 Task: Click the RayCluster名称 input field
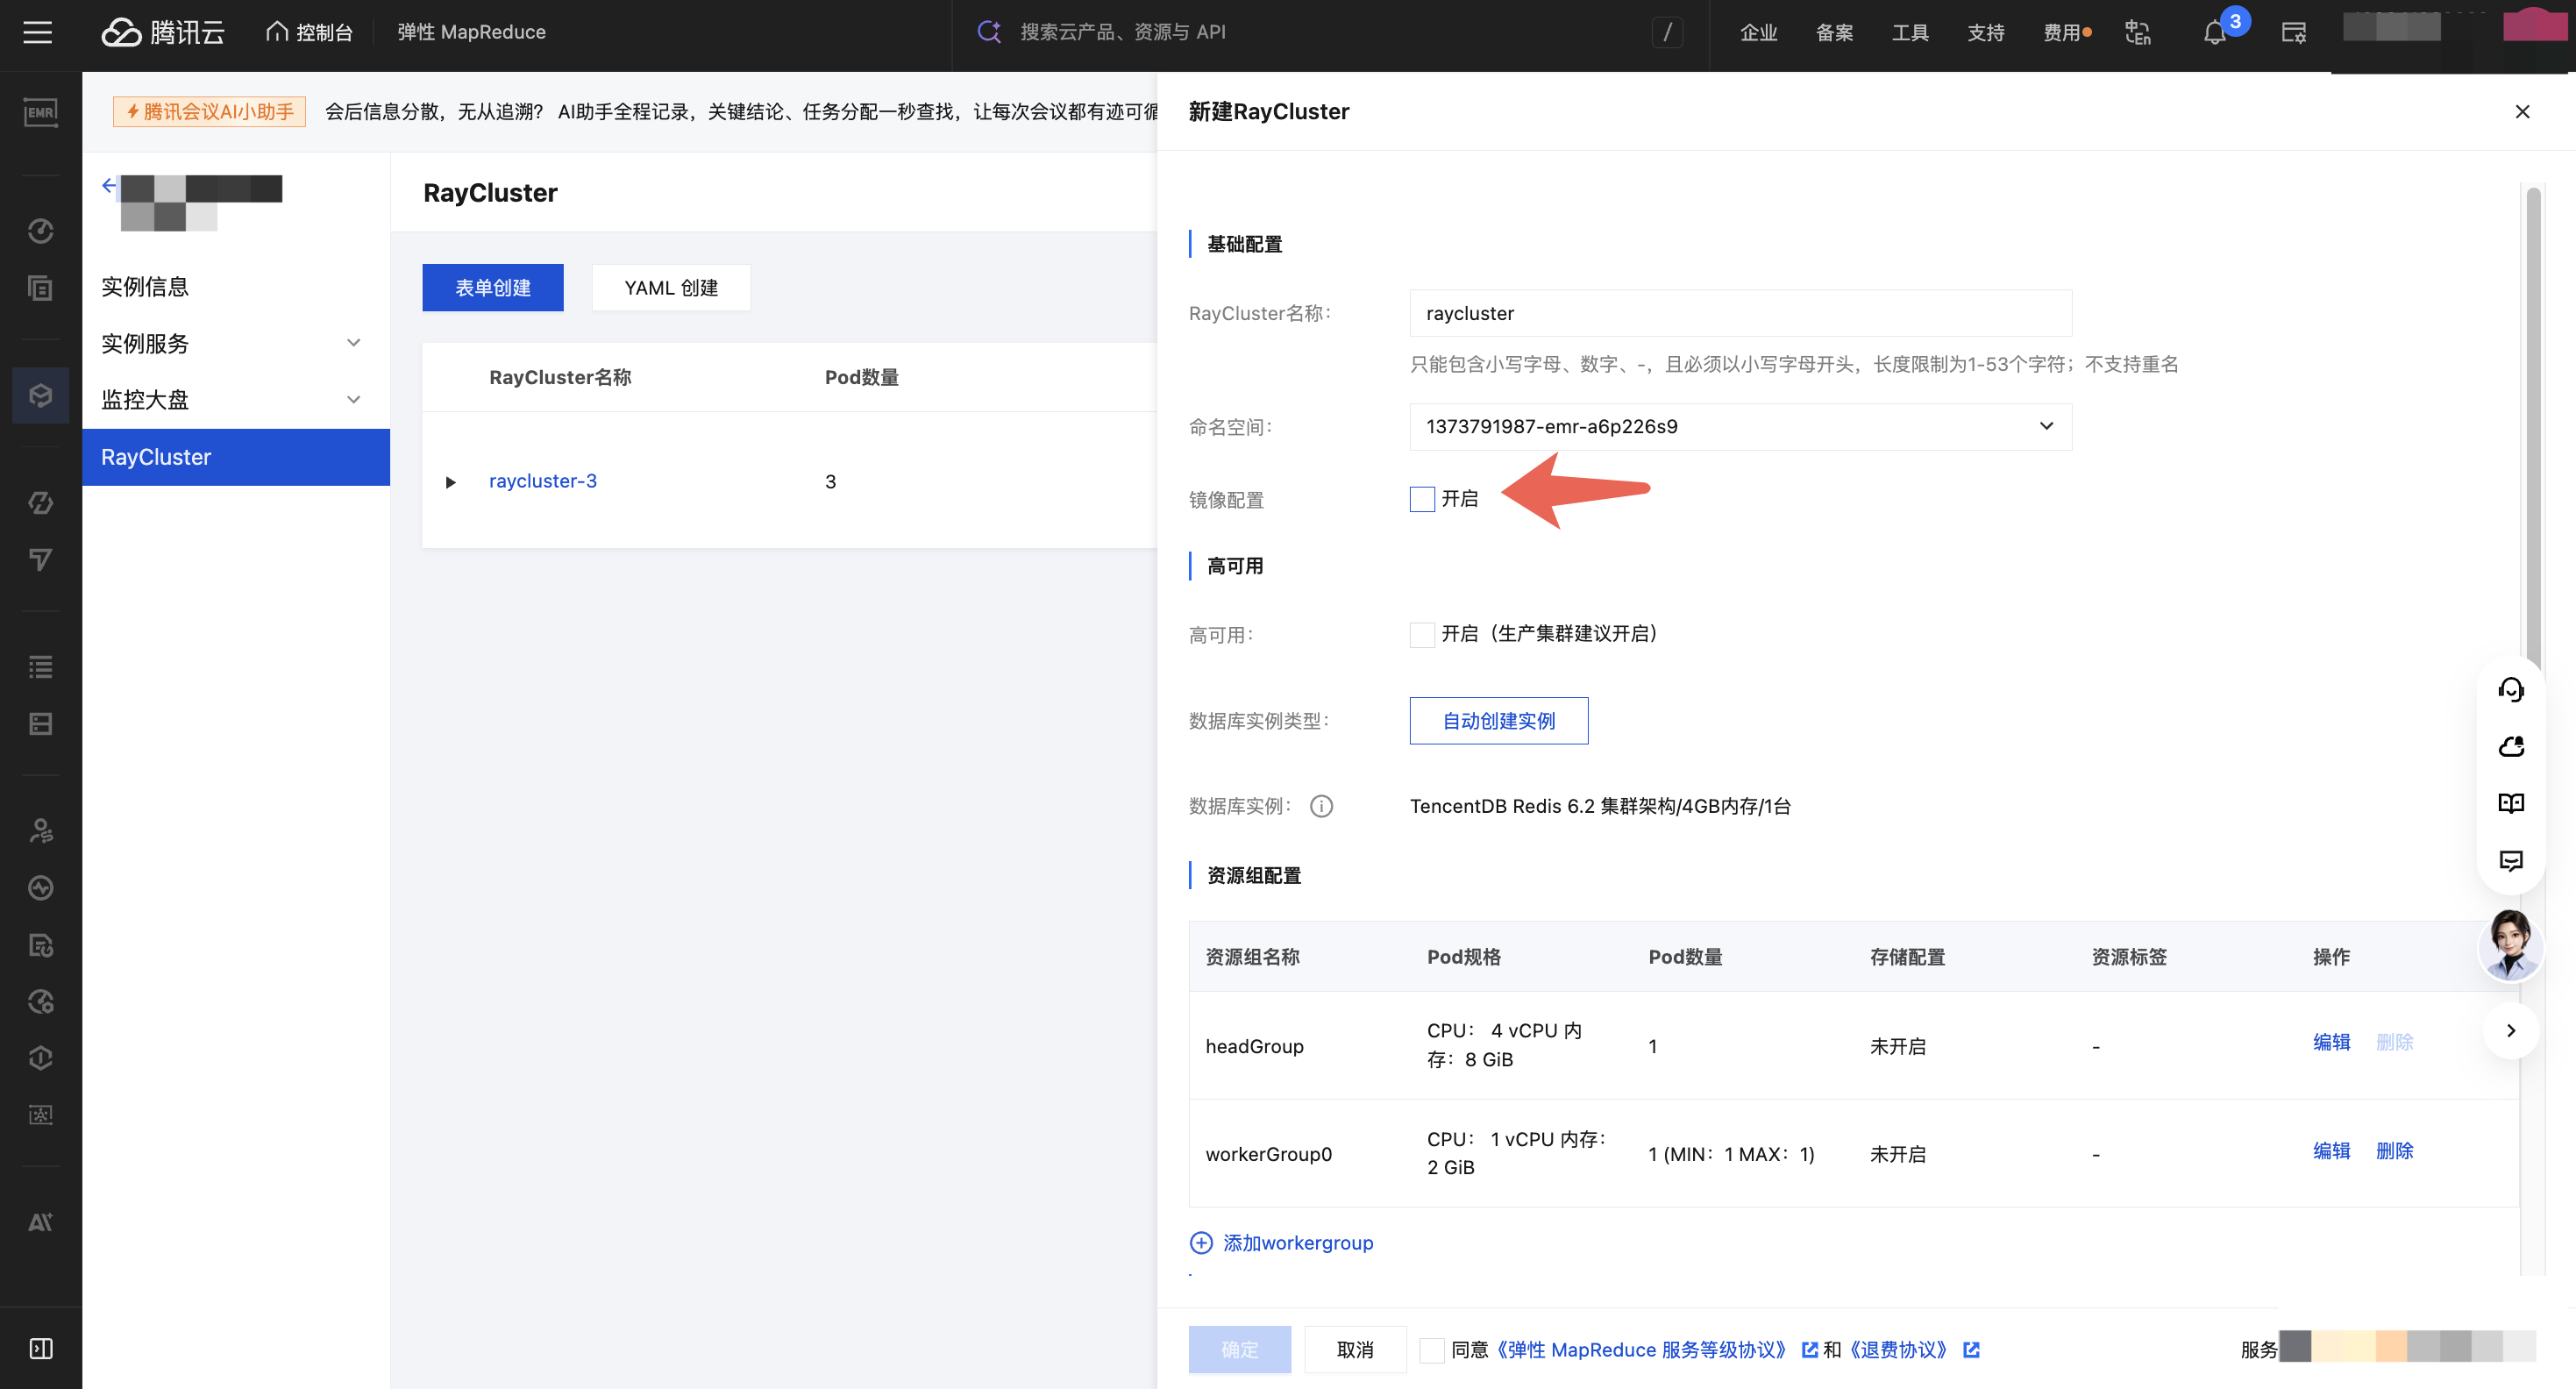pyautogui.click(x=1740, y=314)
